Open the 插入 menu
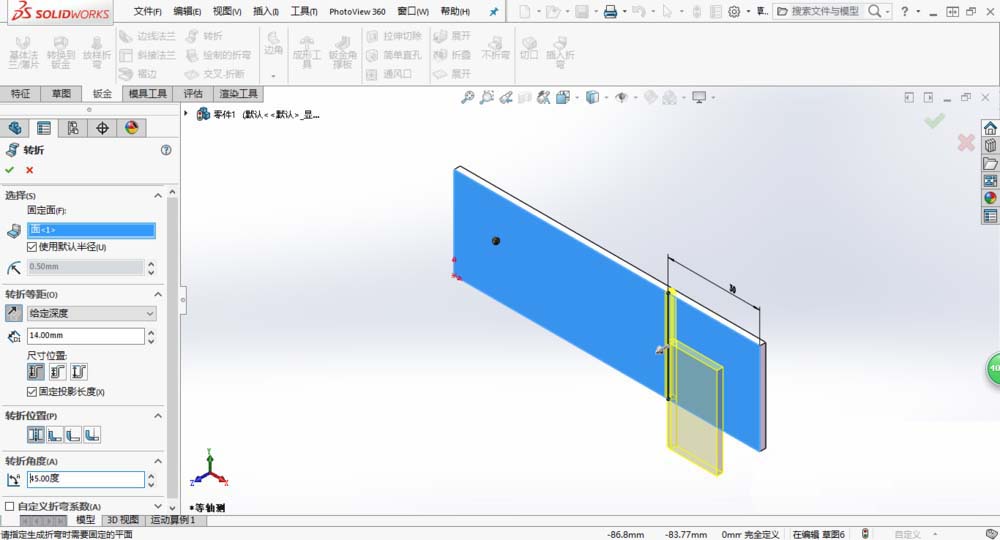 [x=265, y=11]
